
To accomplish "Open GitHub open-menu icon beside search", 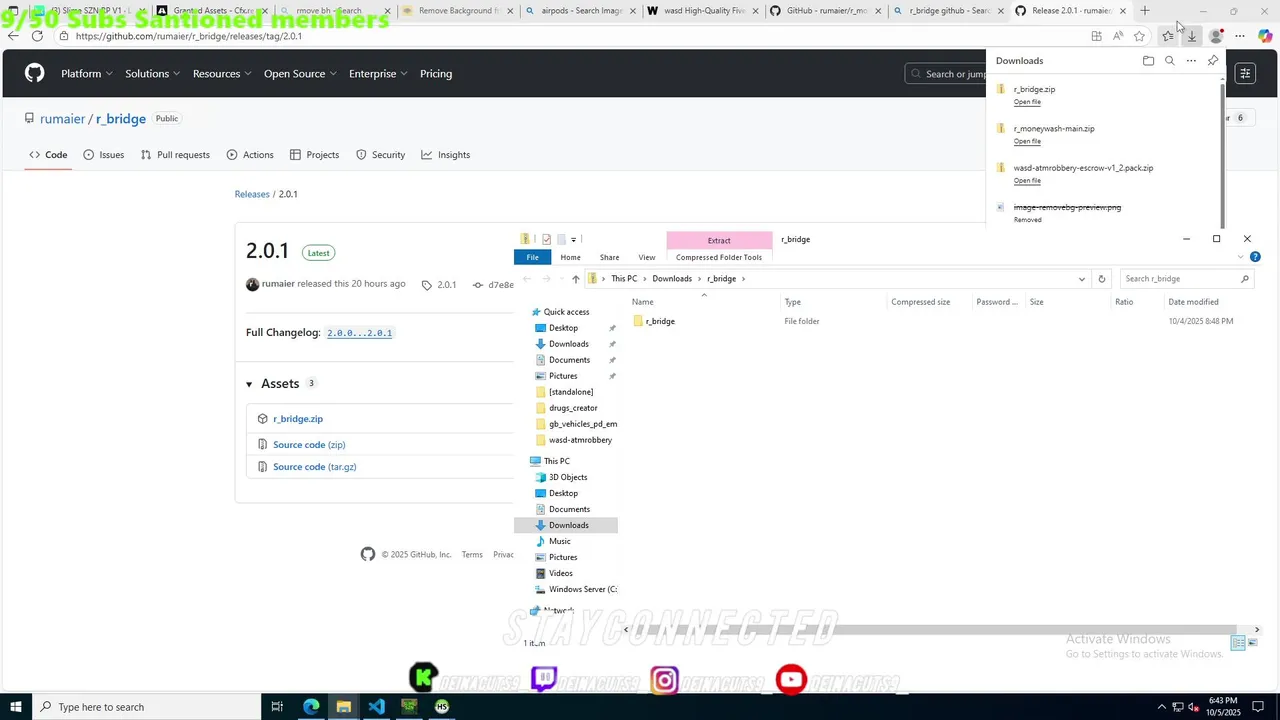I will (1245, 73).
